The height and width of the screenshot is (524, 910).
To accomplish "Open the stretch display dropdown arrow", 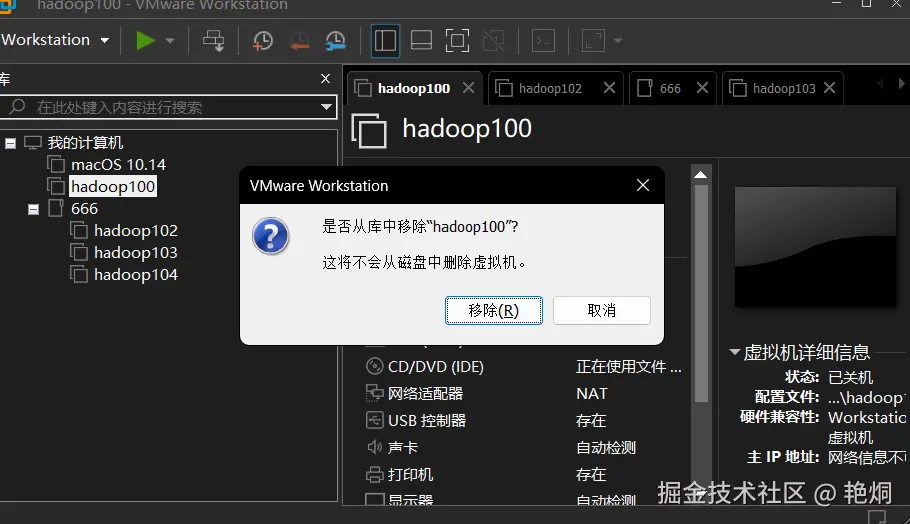I will click(x=618, y=41).
